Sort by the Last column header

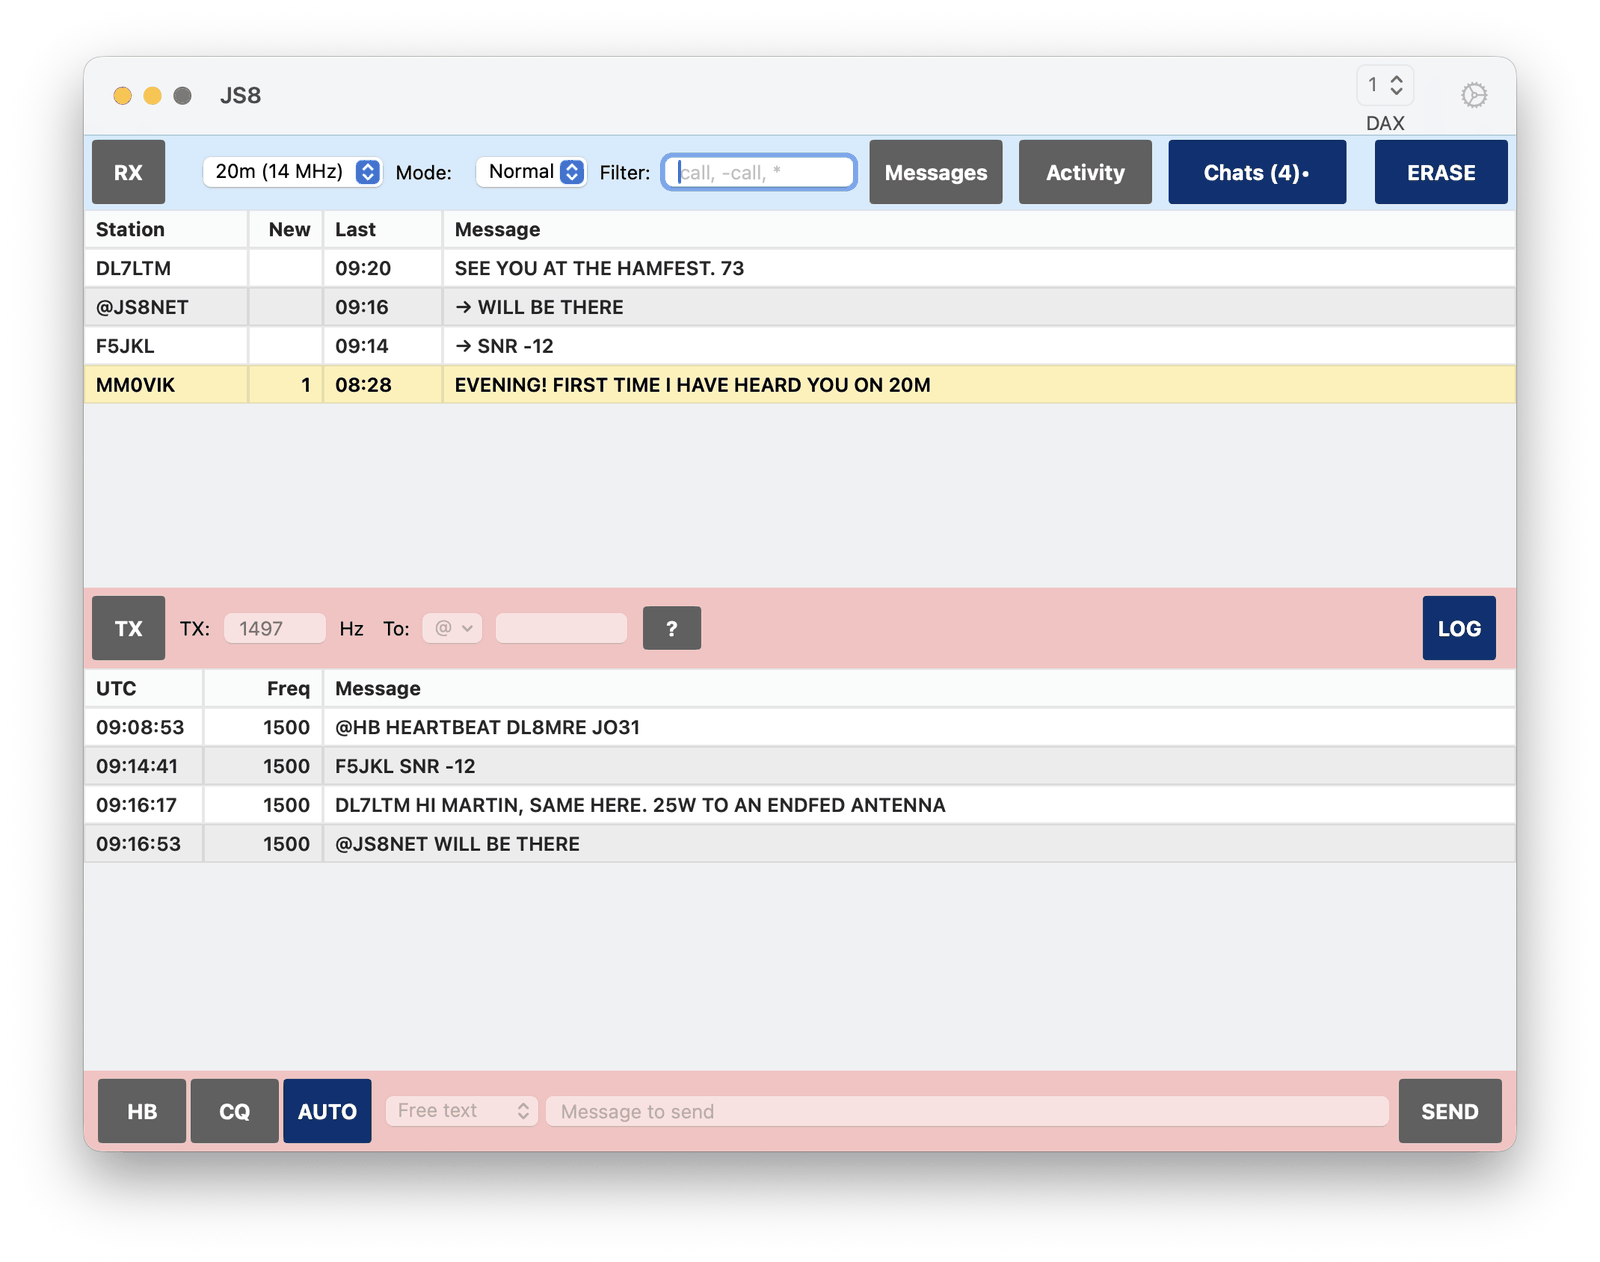[x=383, y=229]
